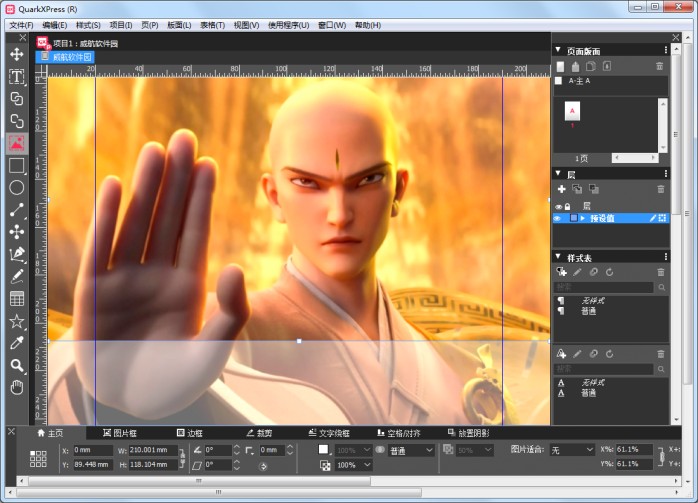Select the Line tool in toolbar

tap(17, 210)
